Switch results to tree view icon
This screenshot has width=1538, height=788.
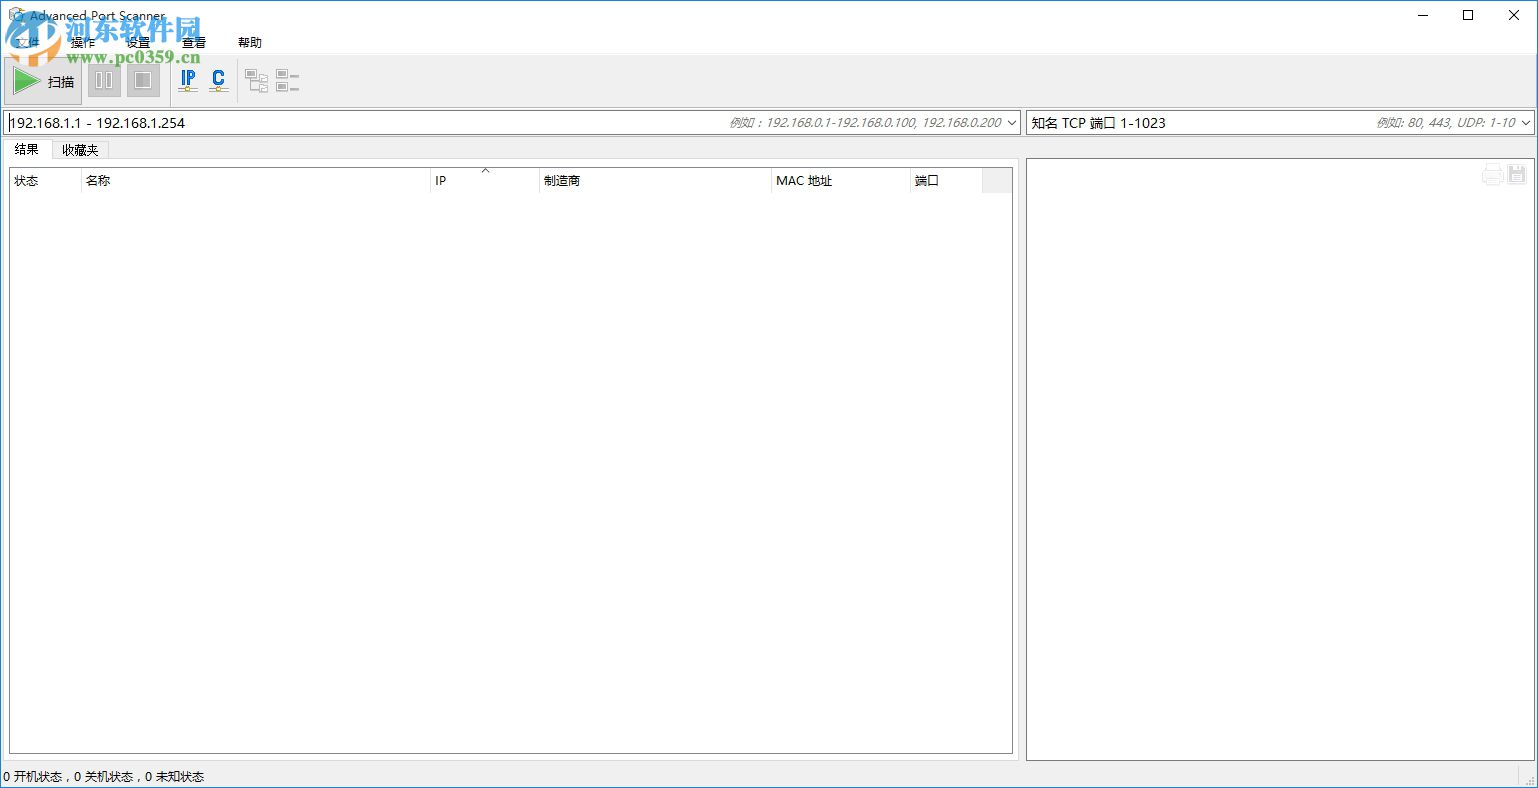coord(256,80)
